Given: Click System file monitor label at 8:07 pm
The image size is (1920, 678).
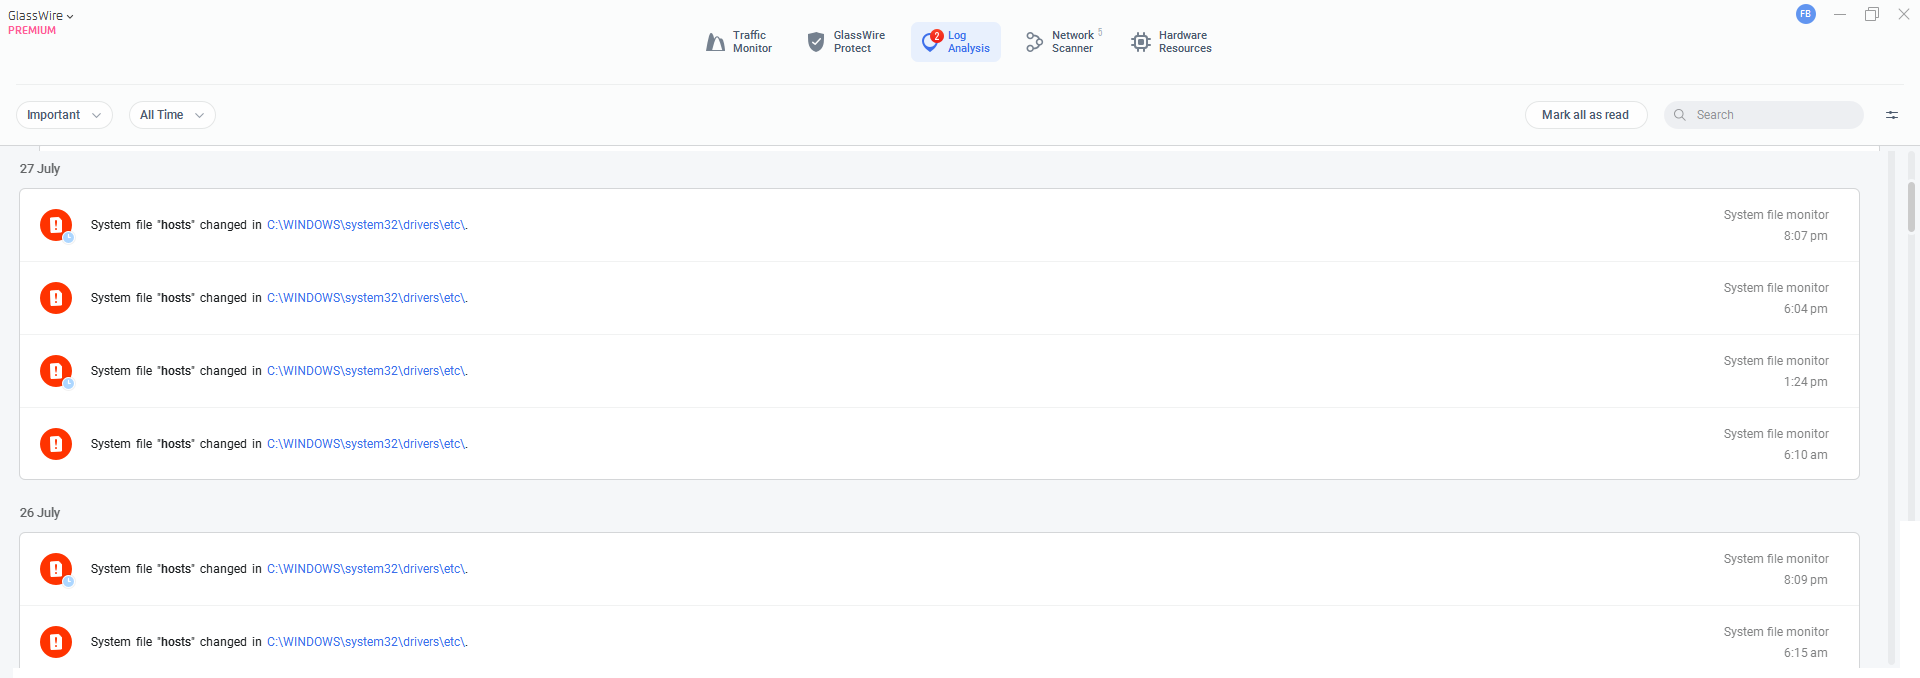Looking at the screenshot, I should (x=1776, y=215).
